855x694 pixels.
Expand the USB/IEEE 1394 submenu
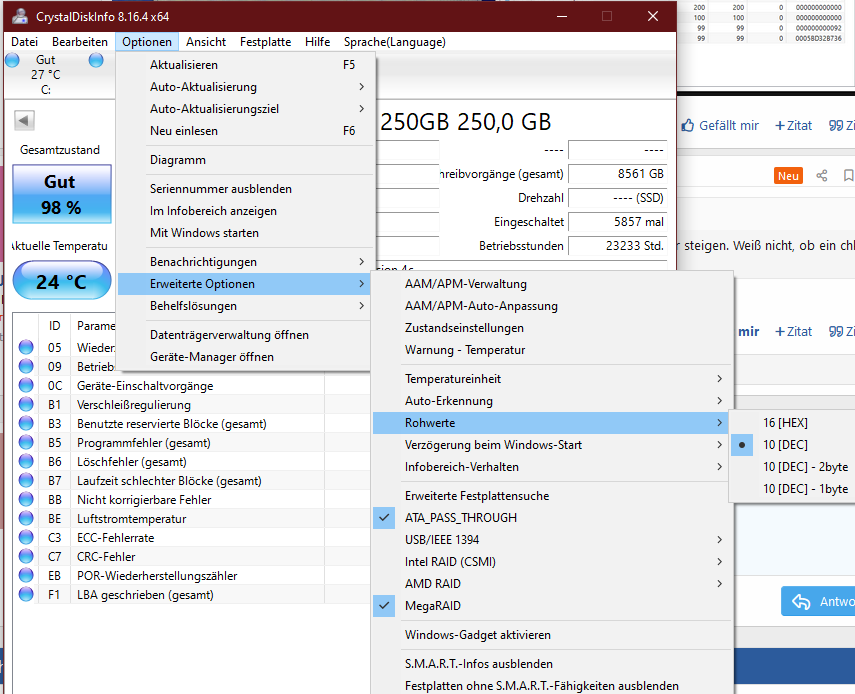pyautogui.click(x=552, y=540)
